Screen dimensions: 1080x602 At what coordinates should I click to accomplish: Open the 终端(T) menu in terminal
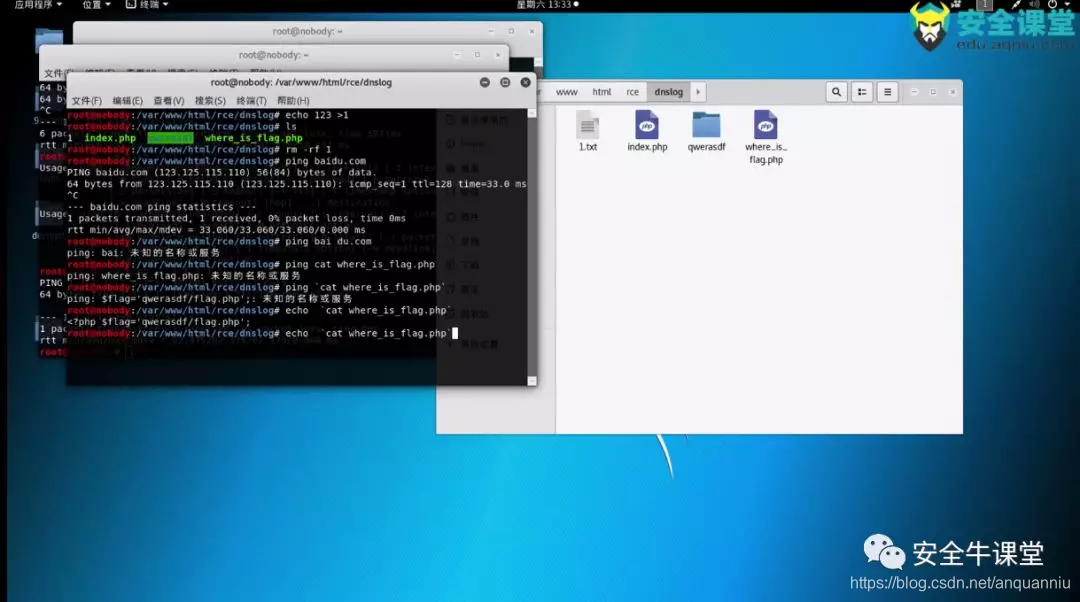coord(251,101)
